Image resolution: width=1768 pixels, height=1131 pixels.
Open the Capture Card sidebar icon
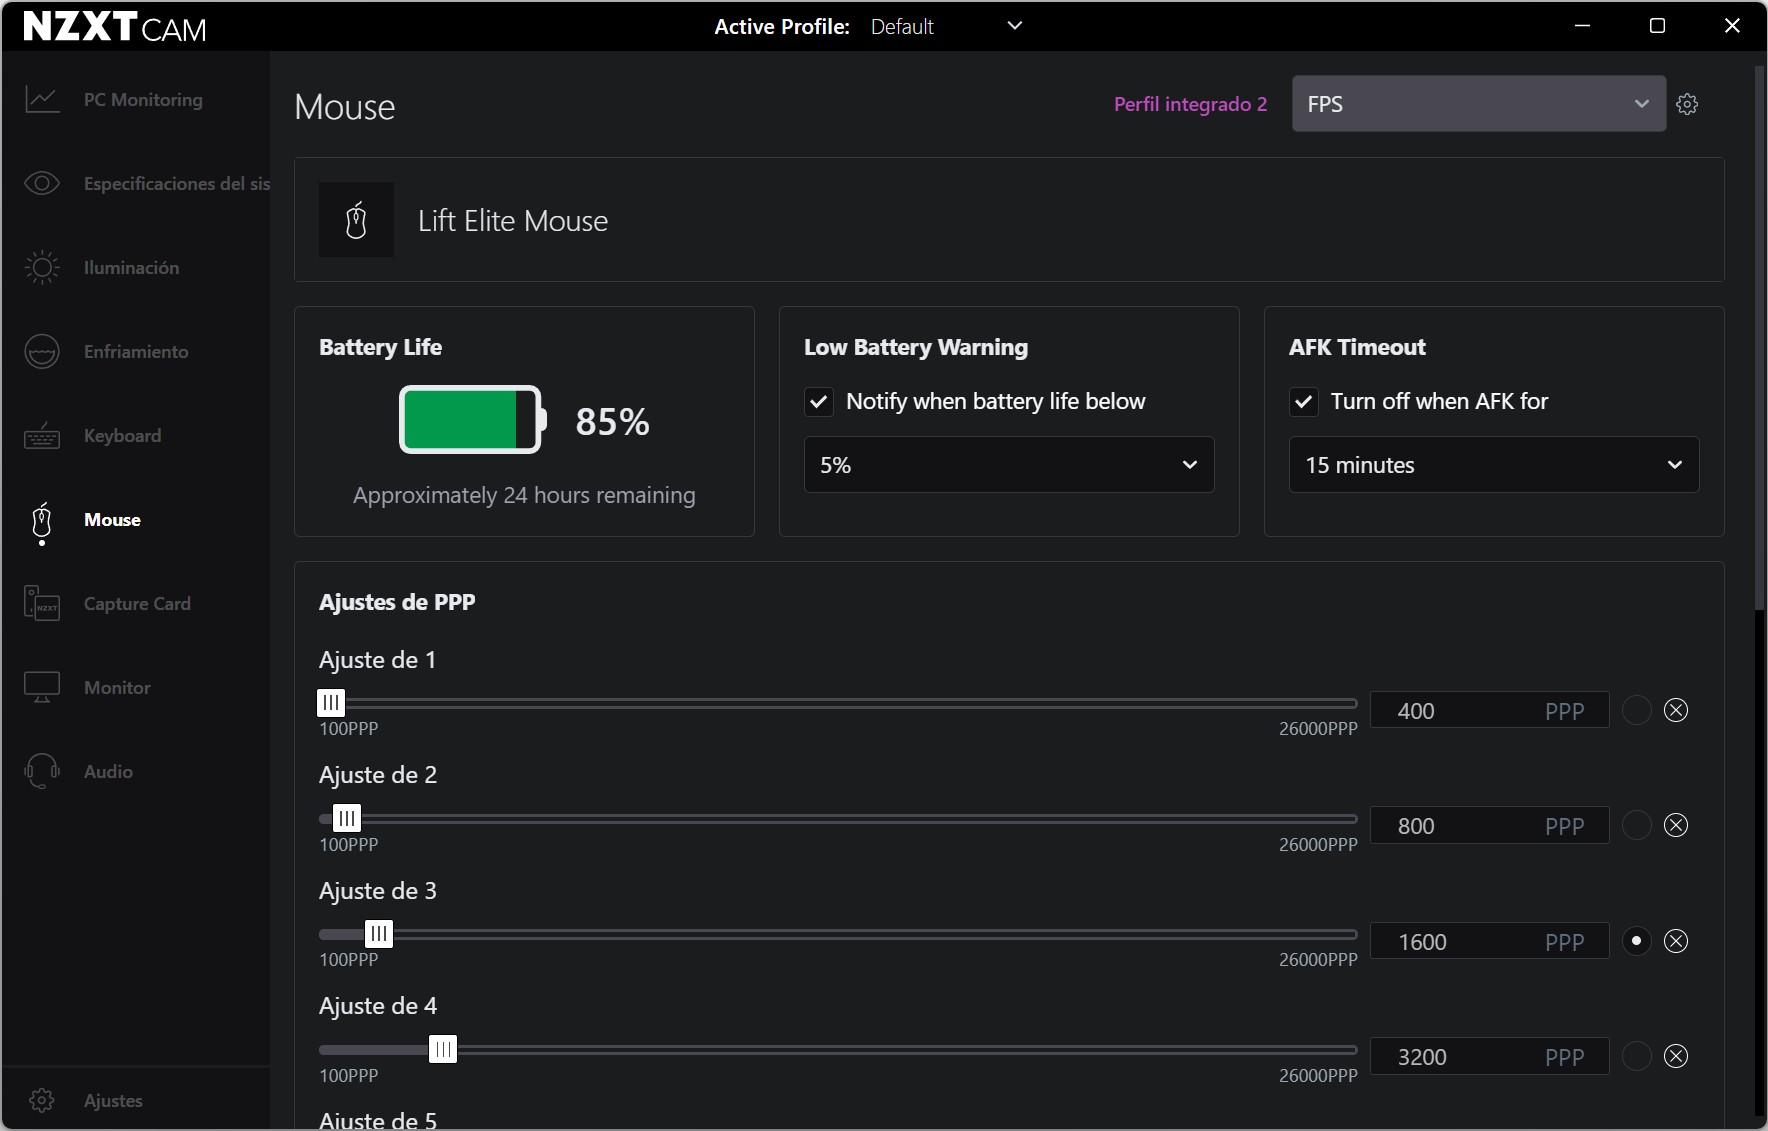point(42,604)
